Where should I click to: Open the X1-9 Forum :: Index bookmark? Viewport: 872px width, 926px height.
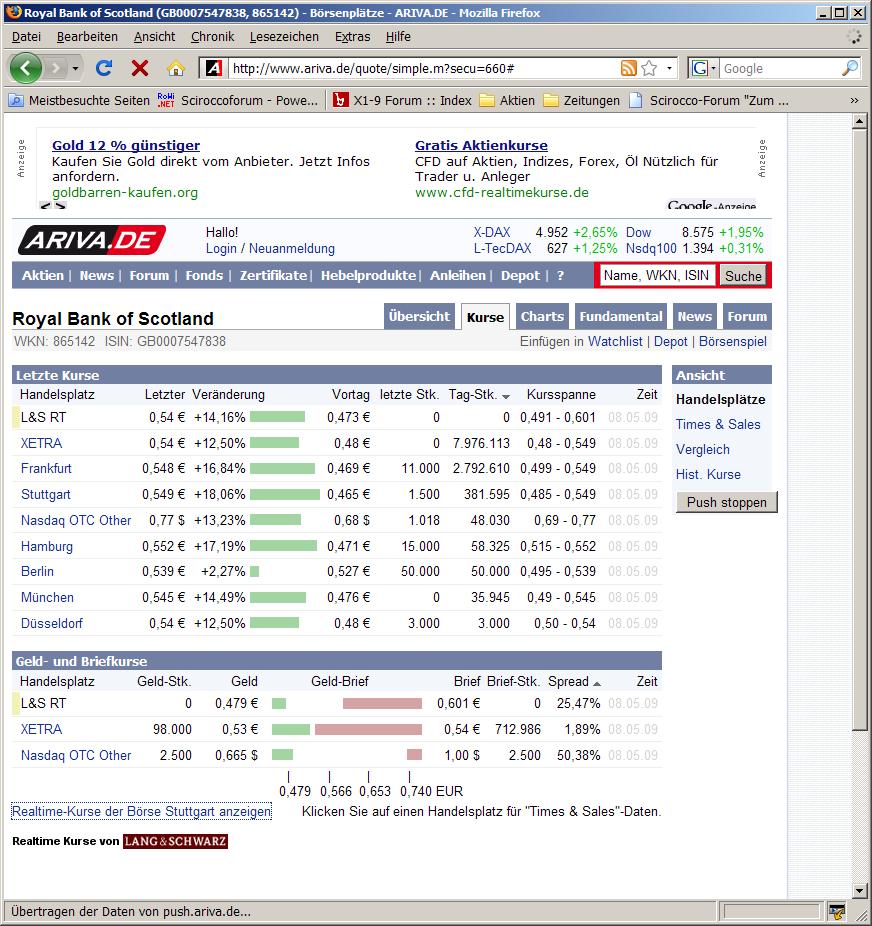(x=403, y=100)
